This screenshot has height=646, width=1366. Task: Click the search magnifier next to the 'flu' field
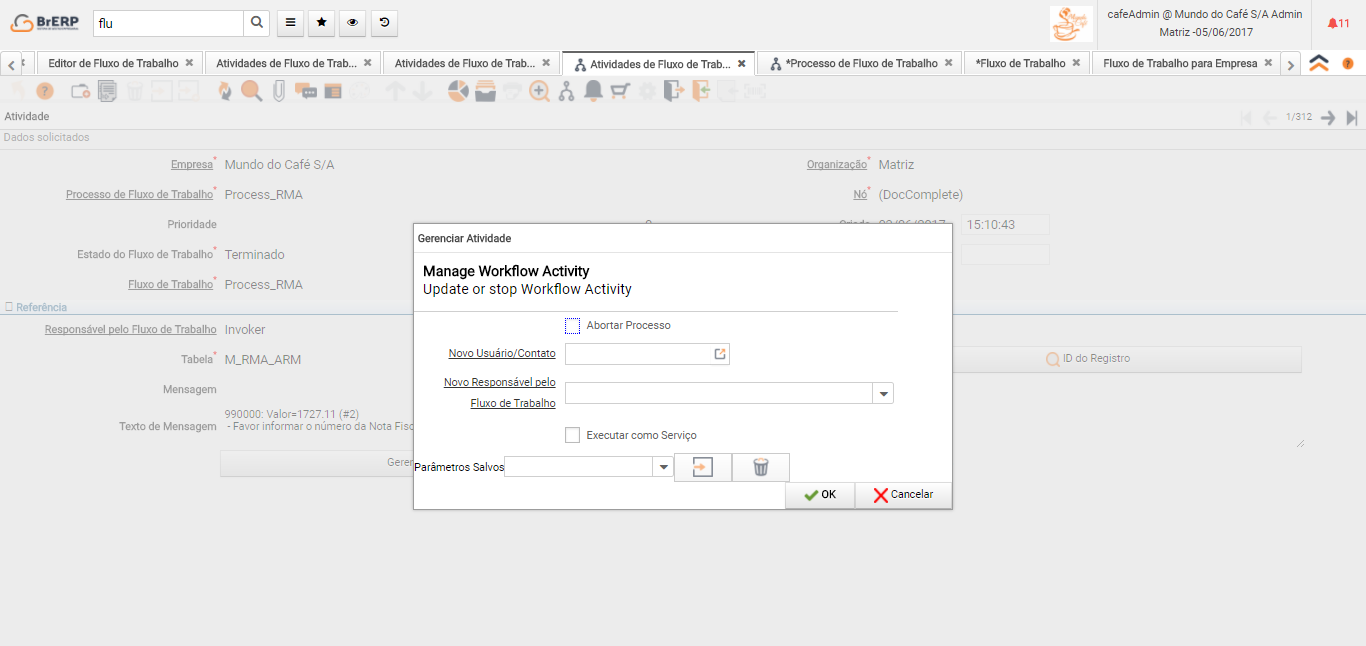(257, 23)
